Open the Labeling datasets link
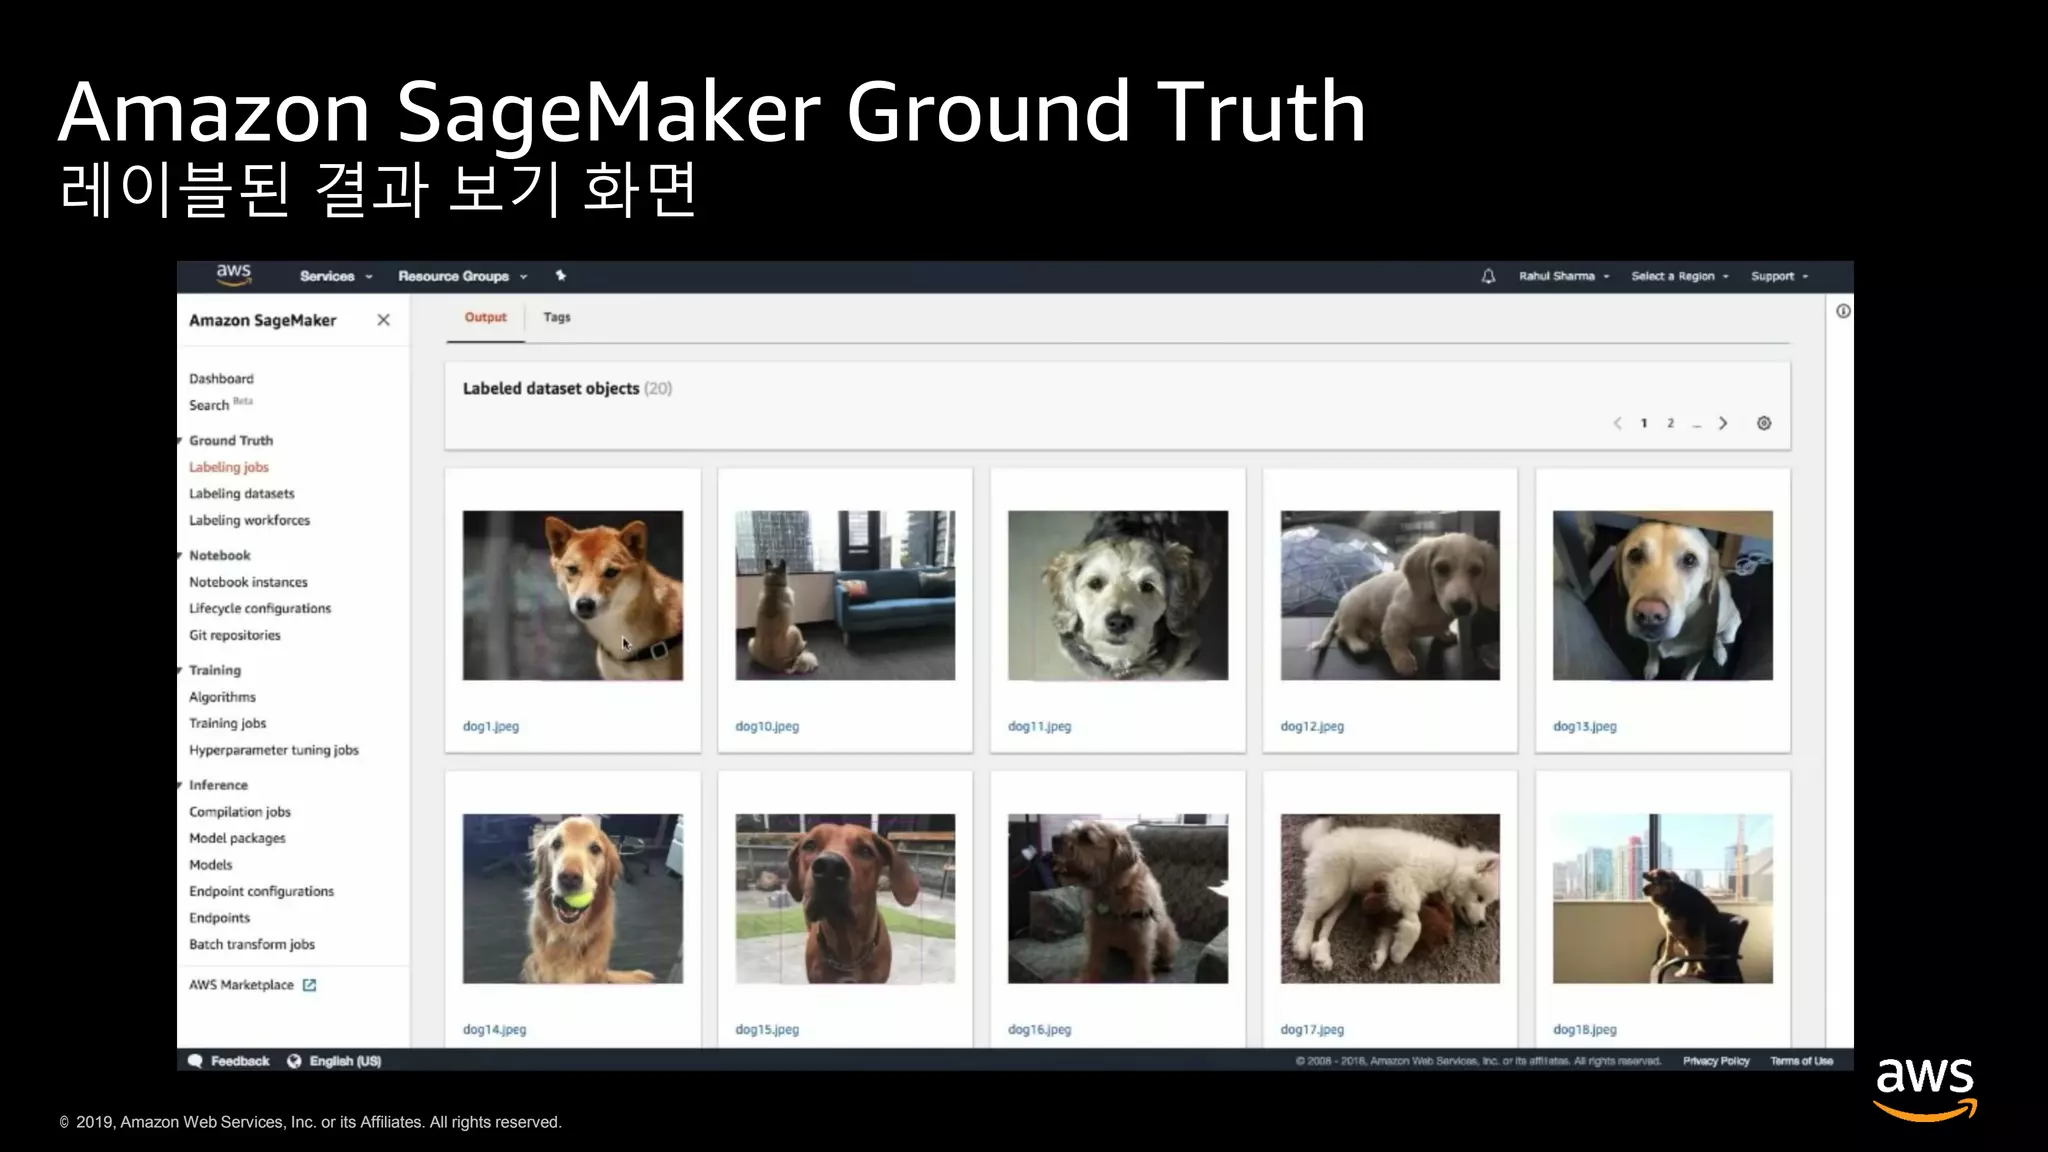This screenshot has height=1152, width=2048. coord(242,493)
